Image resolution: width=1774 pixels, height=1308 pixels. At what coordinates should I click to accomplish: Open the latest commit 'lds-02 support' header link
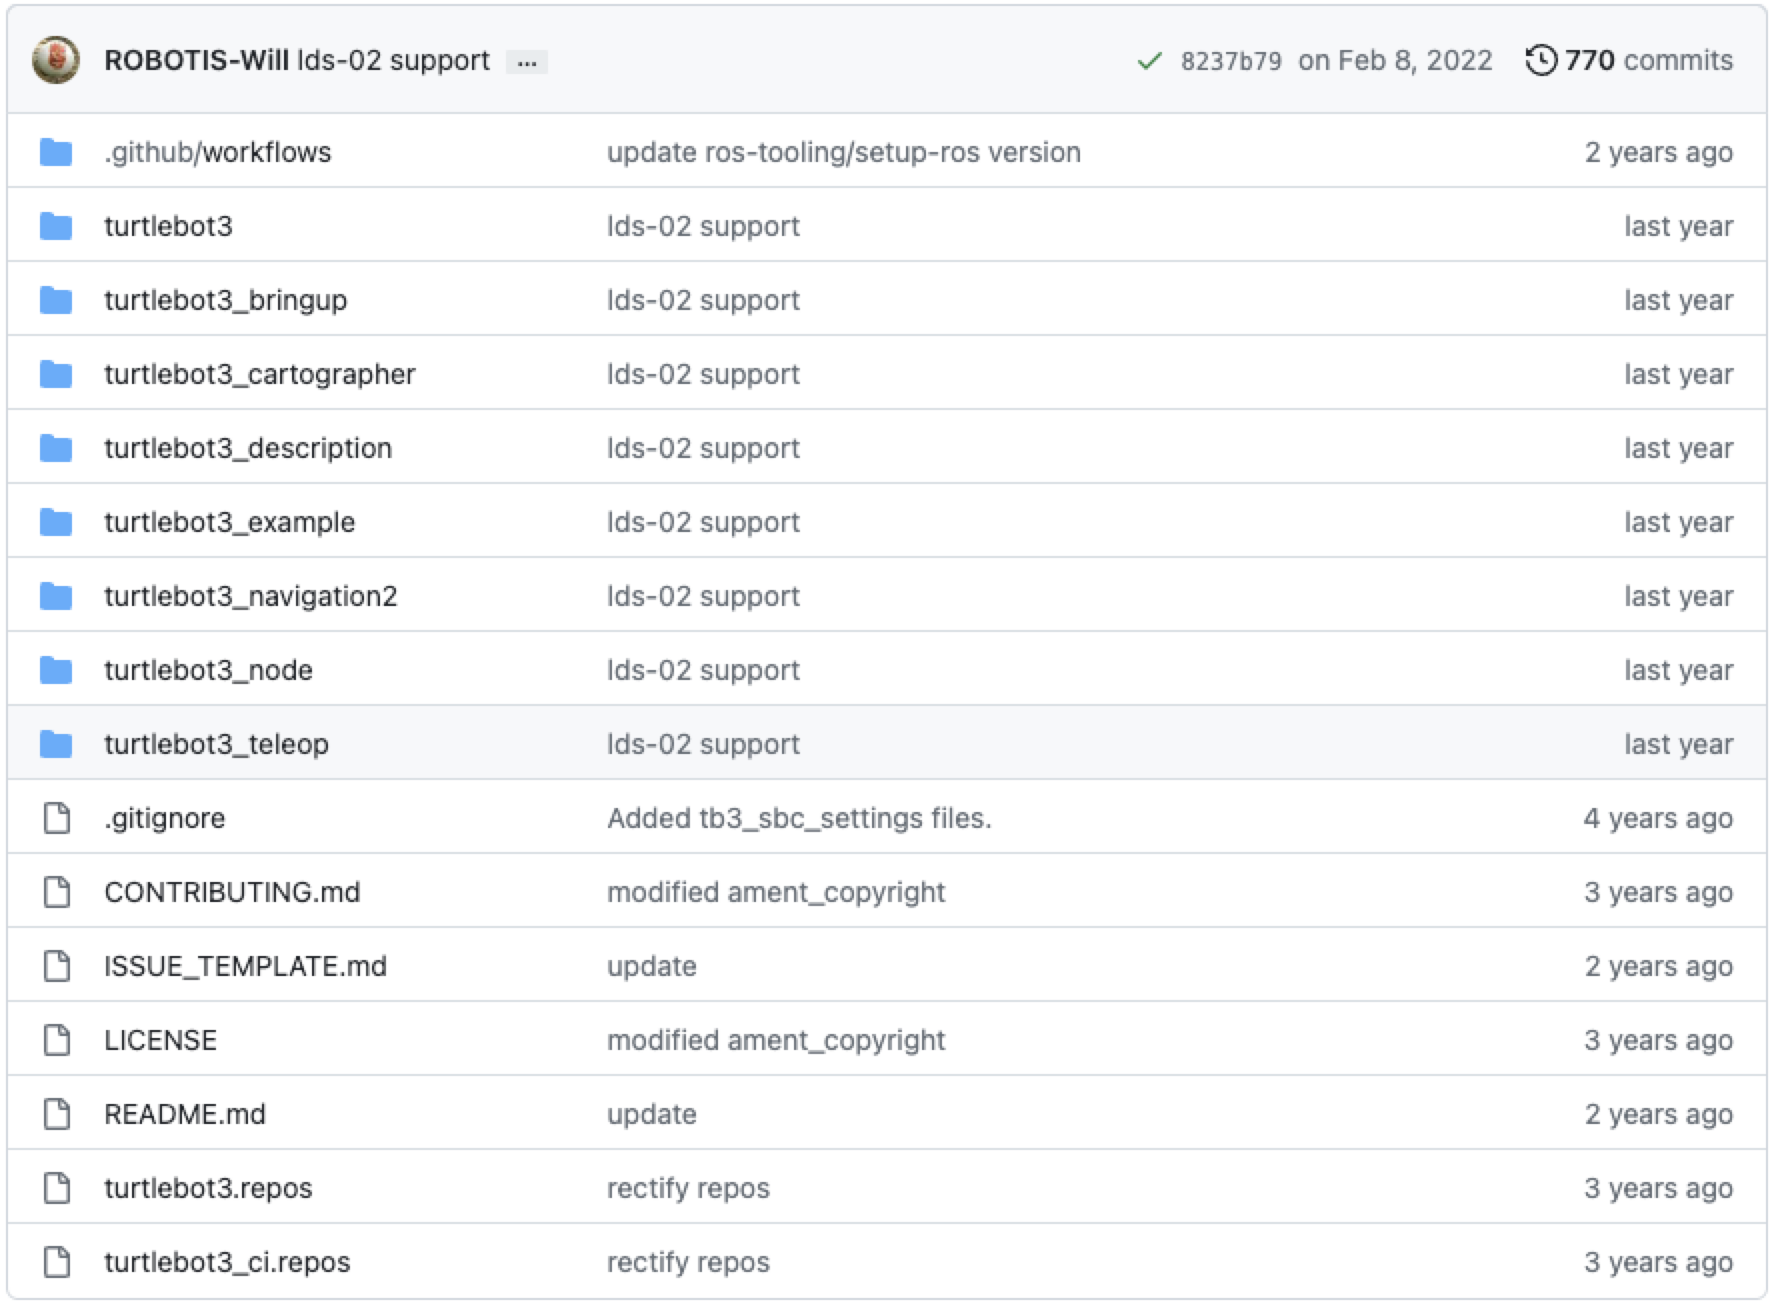click(394, 60)
